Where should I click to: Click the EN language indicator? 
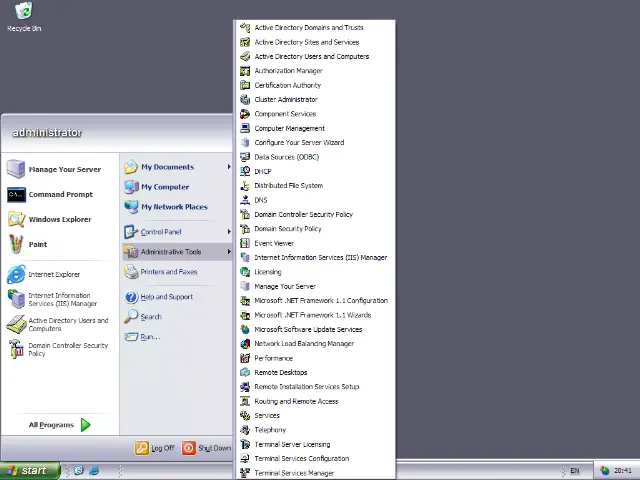point(575,471)
